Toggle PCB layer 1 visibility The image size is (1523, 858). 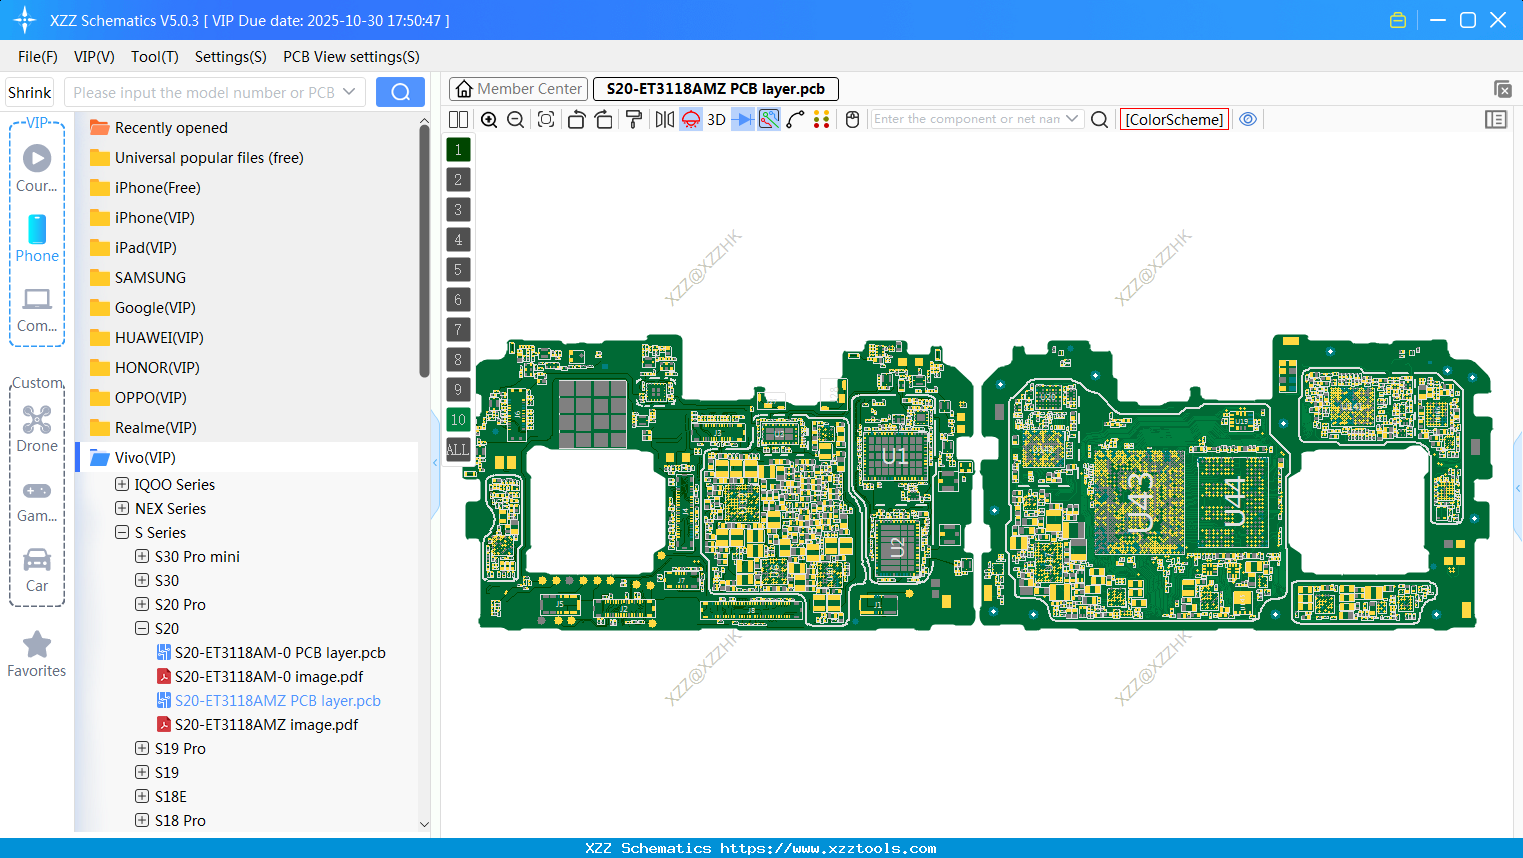[458, 150]
